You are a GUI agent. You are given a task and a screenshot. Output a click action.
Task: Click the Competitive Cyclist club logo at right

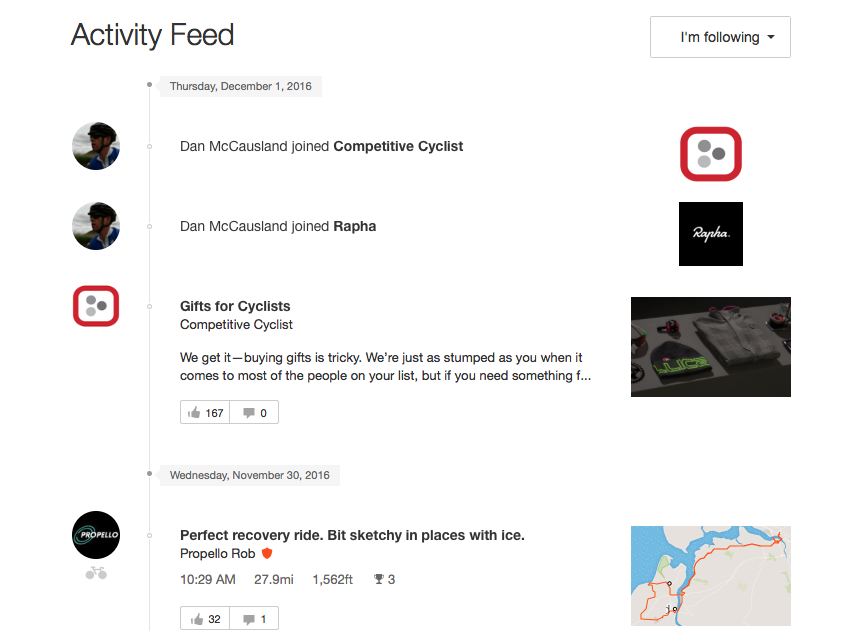711,154
